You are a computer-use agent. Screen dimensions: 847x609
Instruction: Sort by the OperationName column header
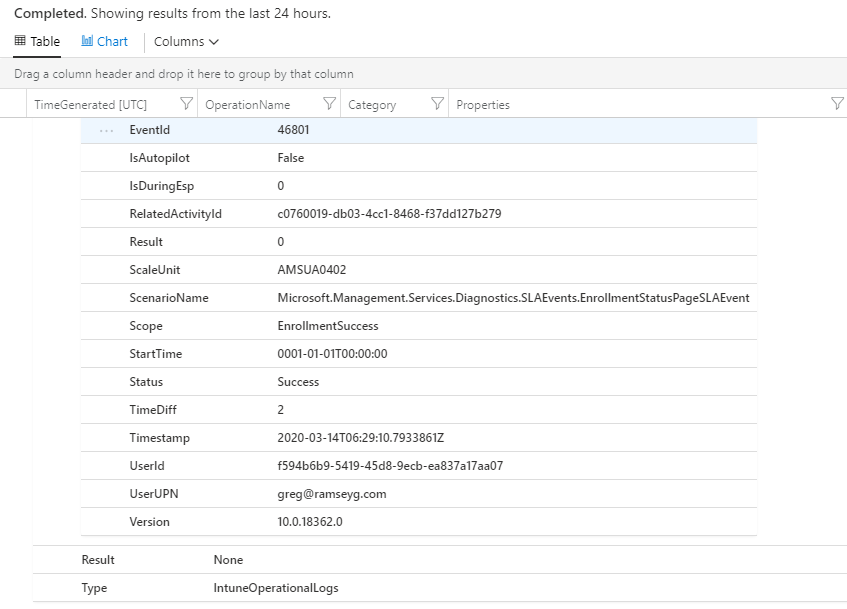(x=247, y=105)
